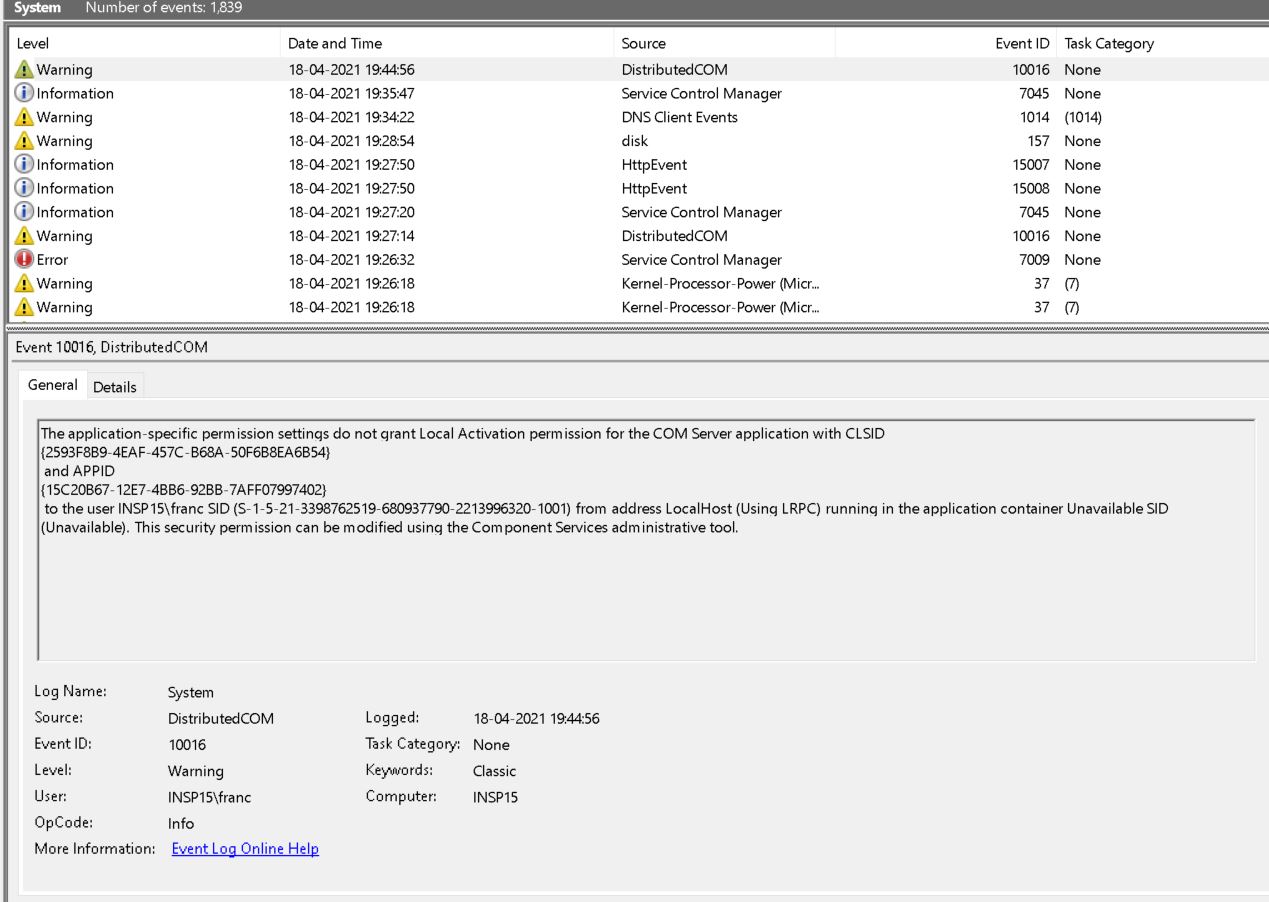Image resolution: width=1269 pixels, height=902 pixels.
Task: Click the Computer value INSP15
Action: pos(495,797)
